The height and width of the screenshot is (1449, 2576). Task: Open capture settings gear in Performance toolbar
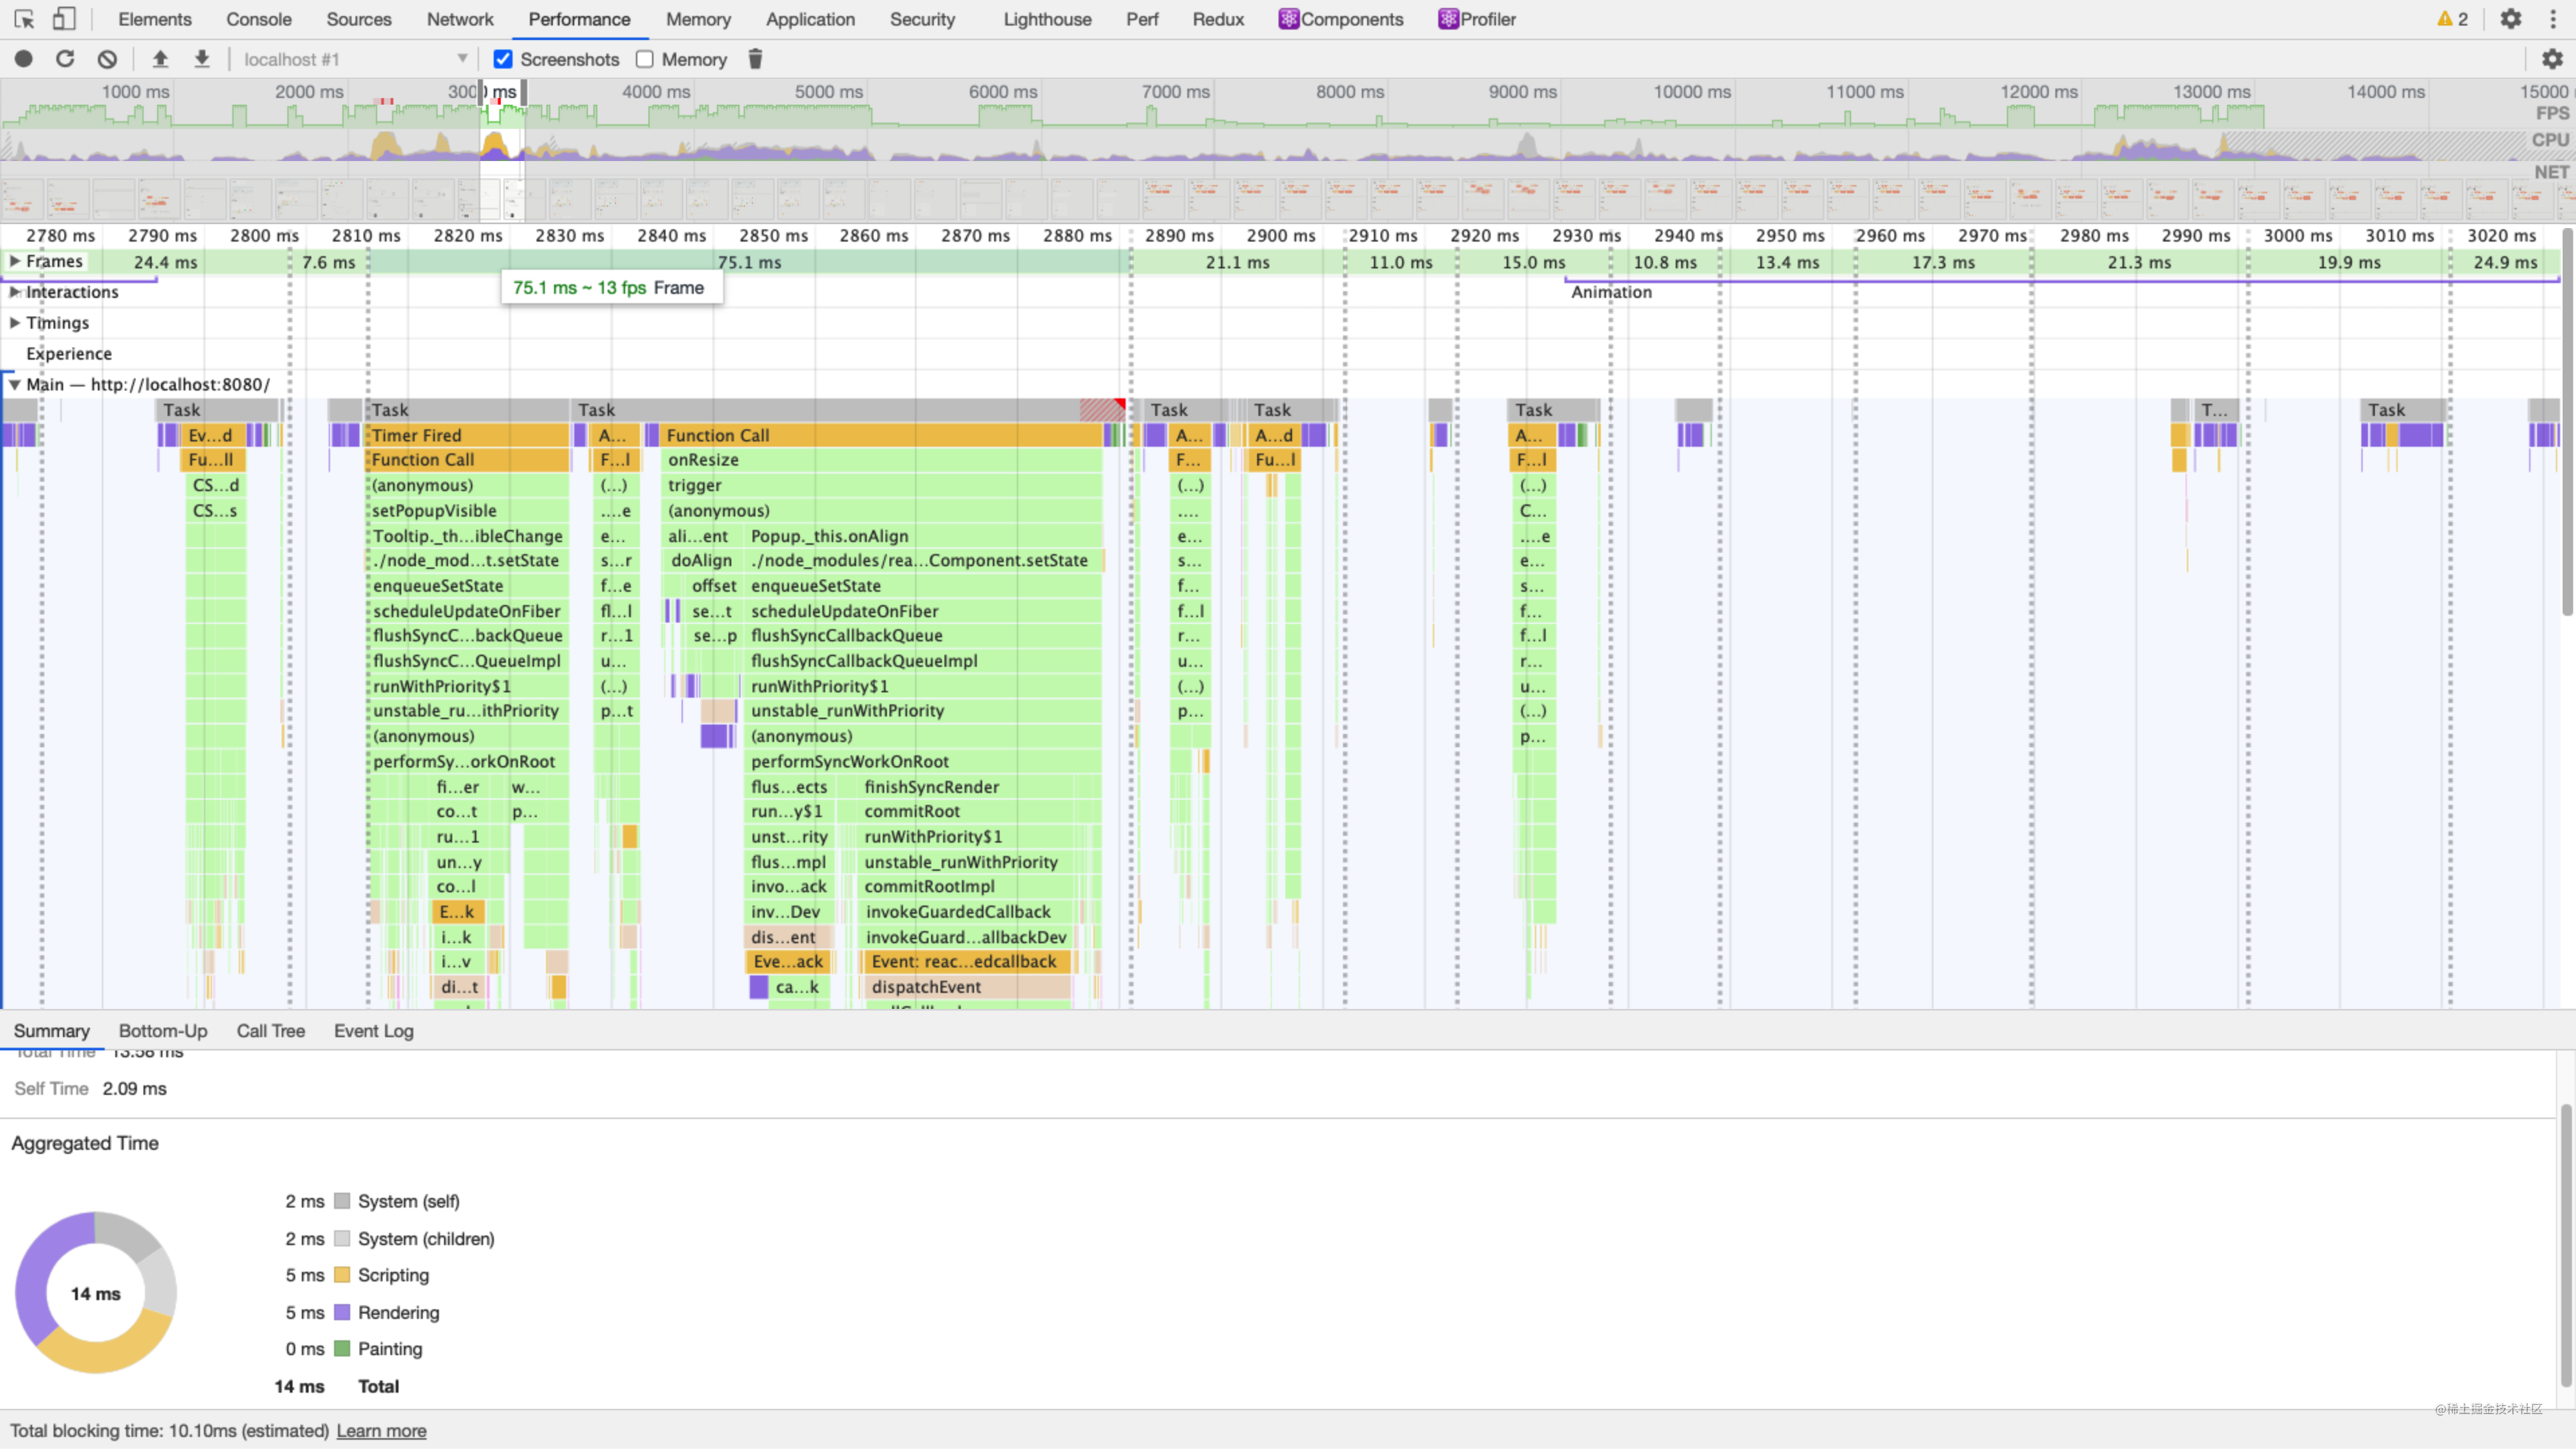2552,59
